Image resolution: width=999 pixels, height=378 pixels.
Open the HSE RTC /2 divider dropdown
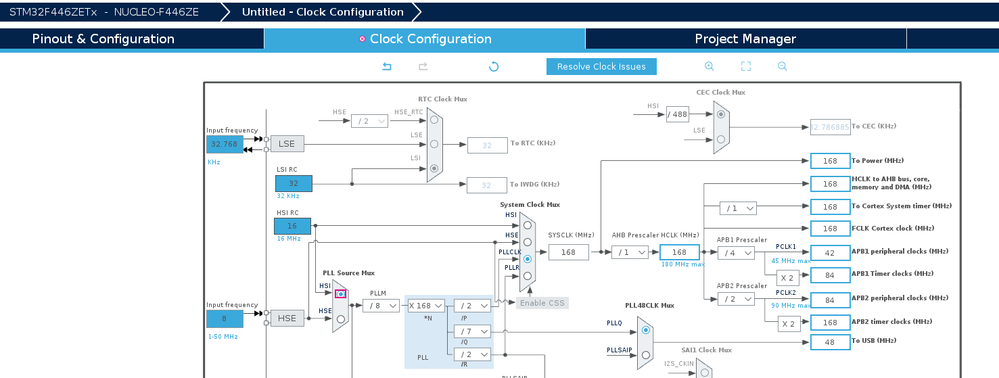pyautogui.click(x=370, y=120)
